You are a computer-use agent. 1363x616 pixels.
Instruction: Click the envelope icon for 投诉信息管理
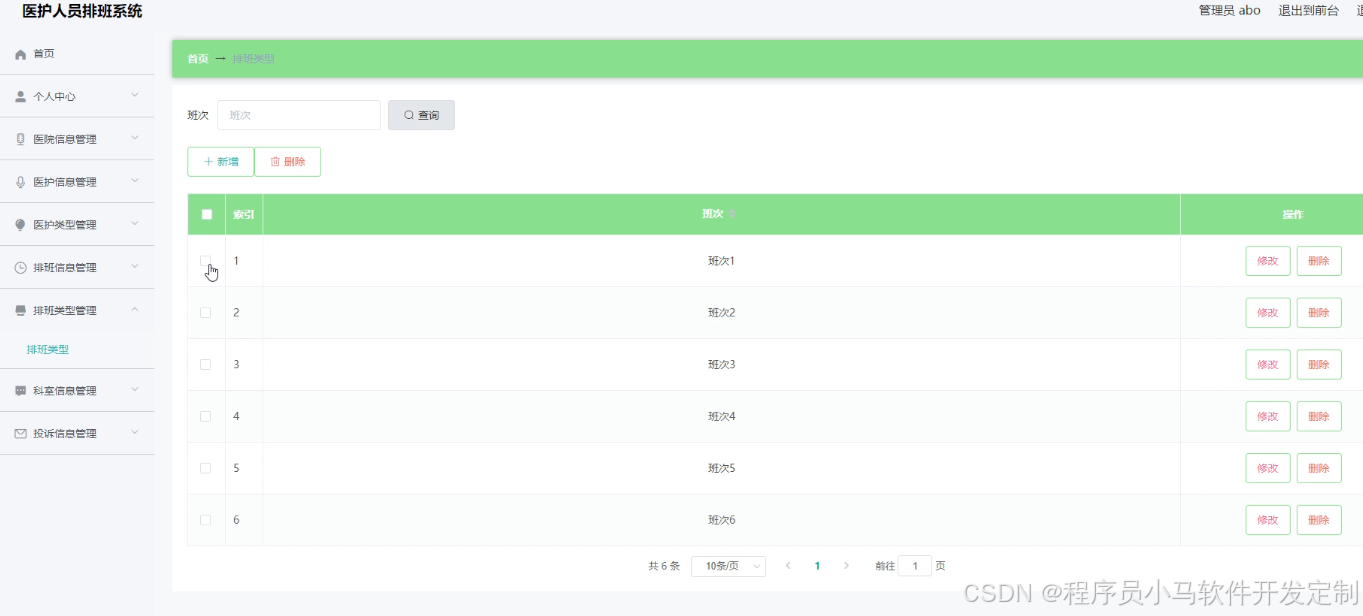(20, 434)
